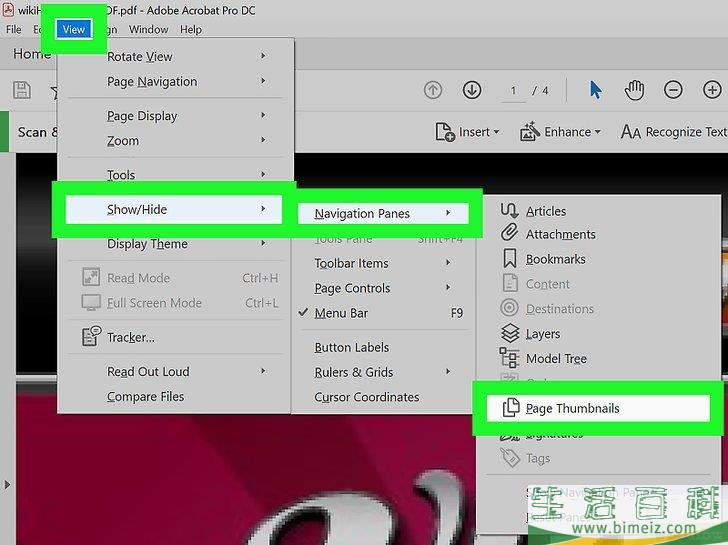
Task: Go to previous page with up arrow
Action: 433,90
